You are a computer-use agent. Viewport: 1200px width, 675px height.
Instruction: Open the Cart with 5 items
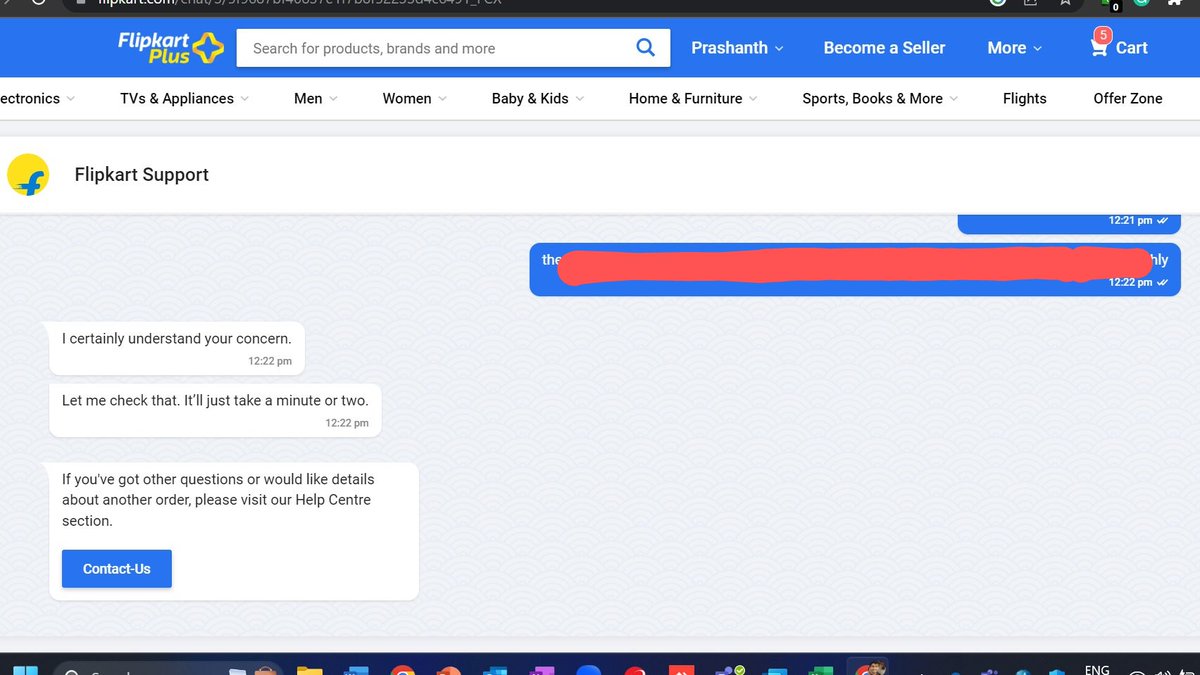point(1119,46)
